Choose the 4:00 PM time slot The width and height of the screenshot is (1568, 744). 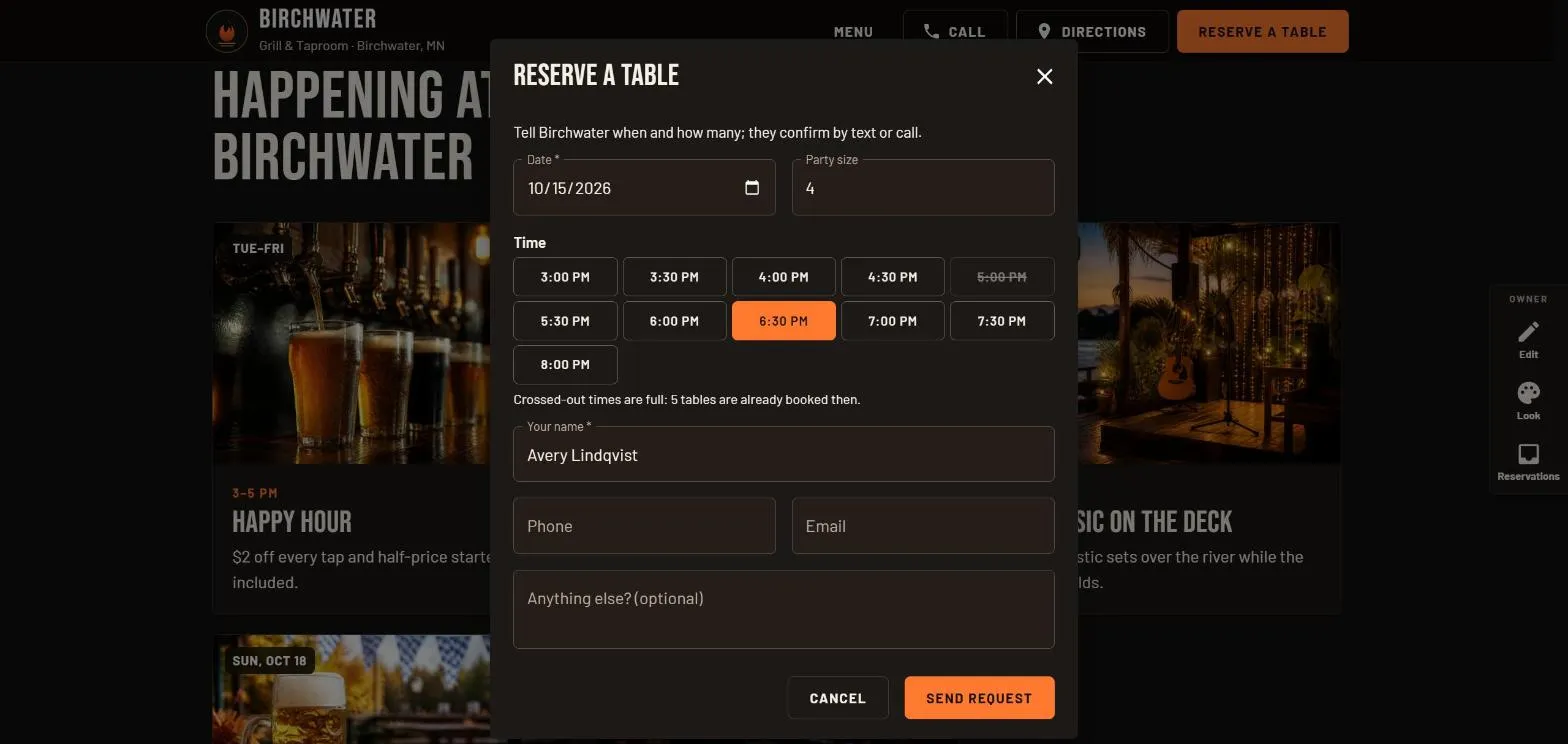(x=783, y=277)
